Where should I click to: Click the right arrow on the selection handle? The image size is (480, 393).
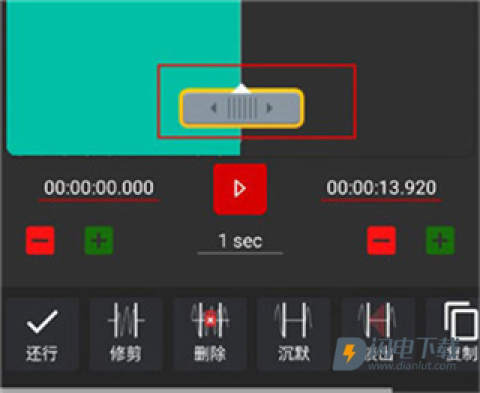coord(269,108)
